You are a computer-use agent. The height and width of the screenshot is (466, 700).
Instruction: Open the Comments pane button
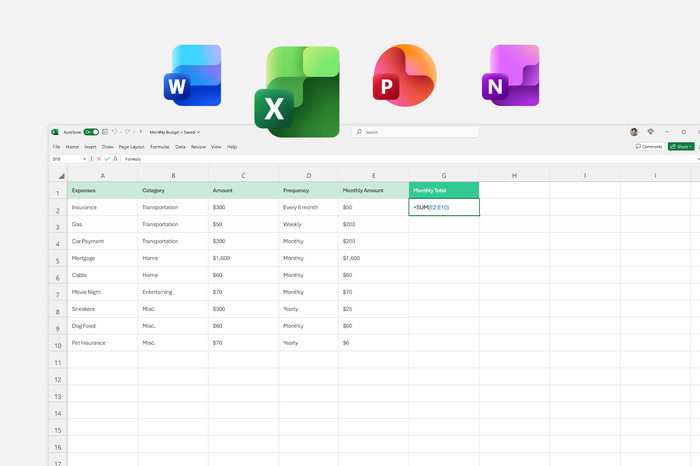649,146
